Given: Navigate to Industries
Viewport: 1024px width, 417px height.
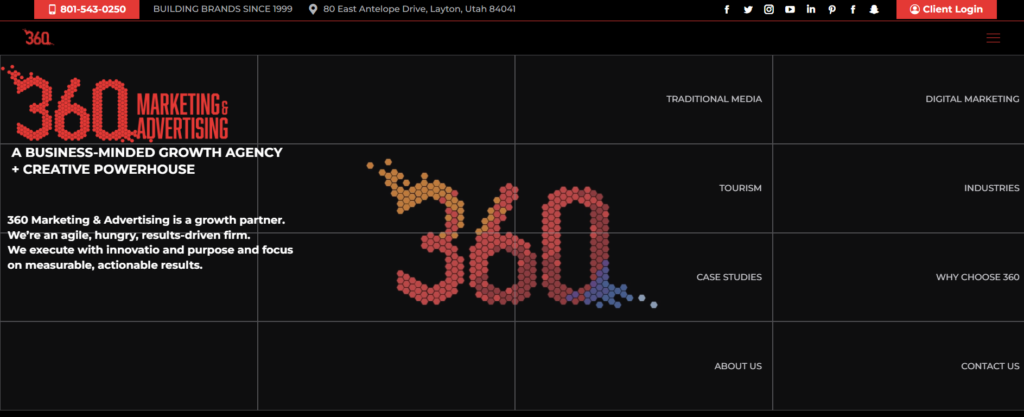Looking at the screenshot, I should [991, 188].
